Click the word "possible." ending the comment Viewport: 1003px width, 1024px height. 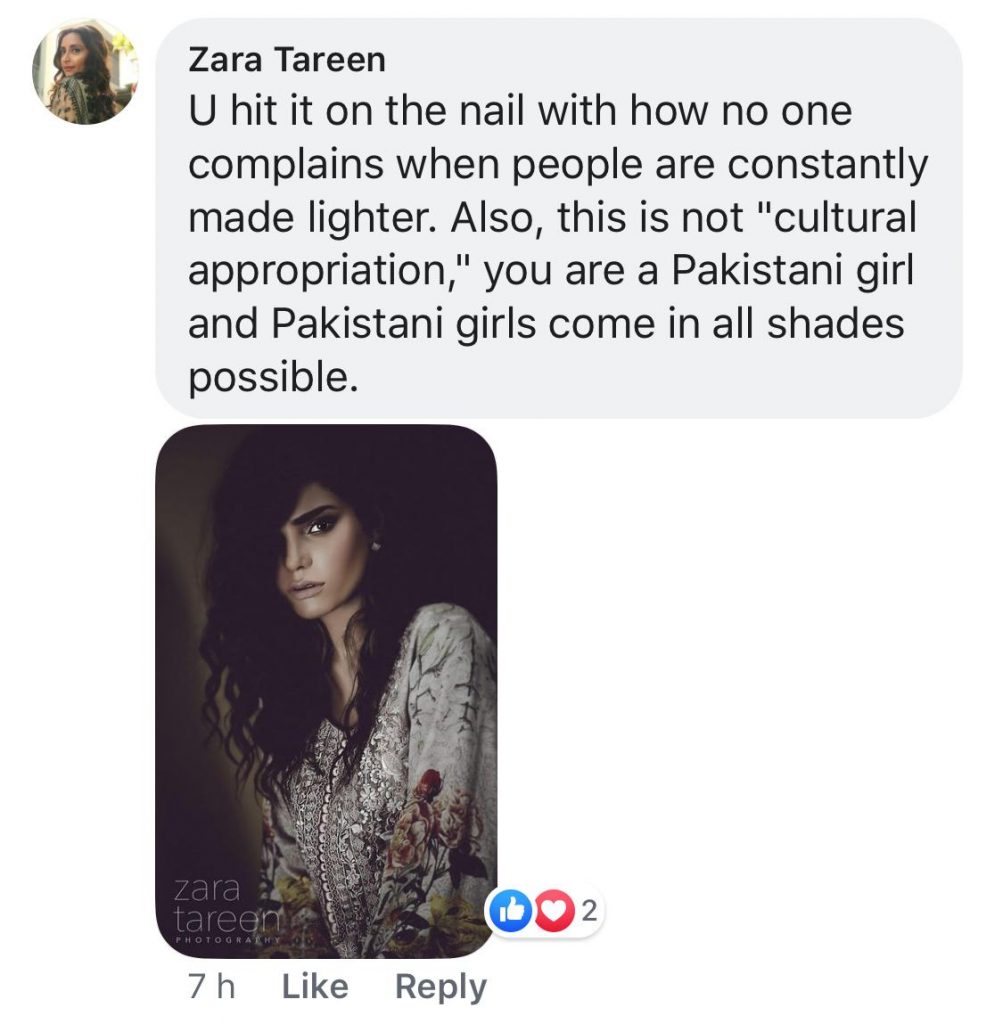point(274,377)
